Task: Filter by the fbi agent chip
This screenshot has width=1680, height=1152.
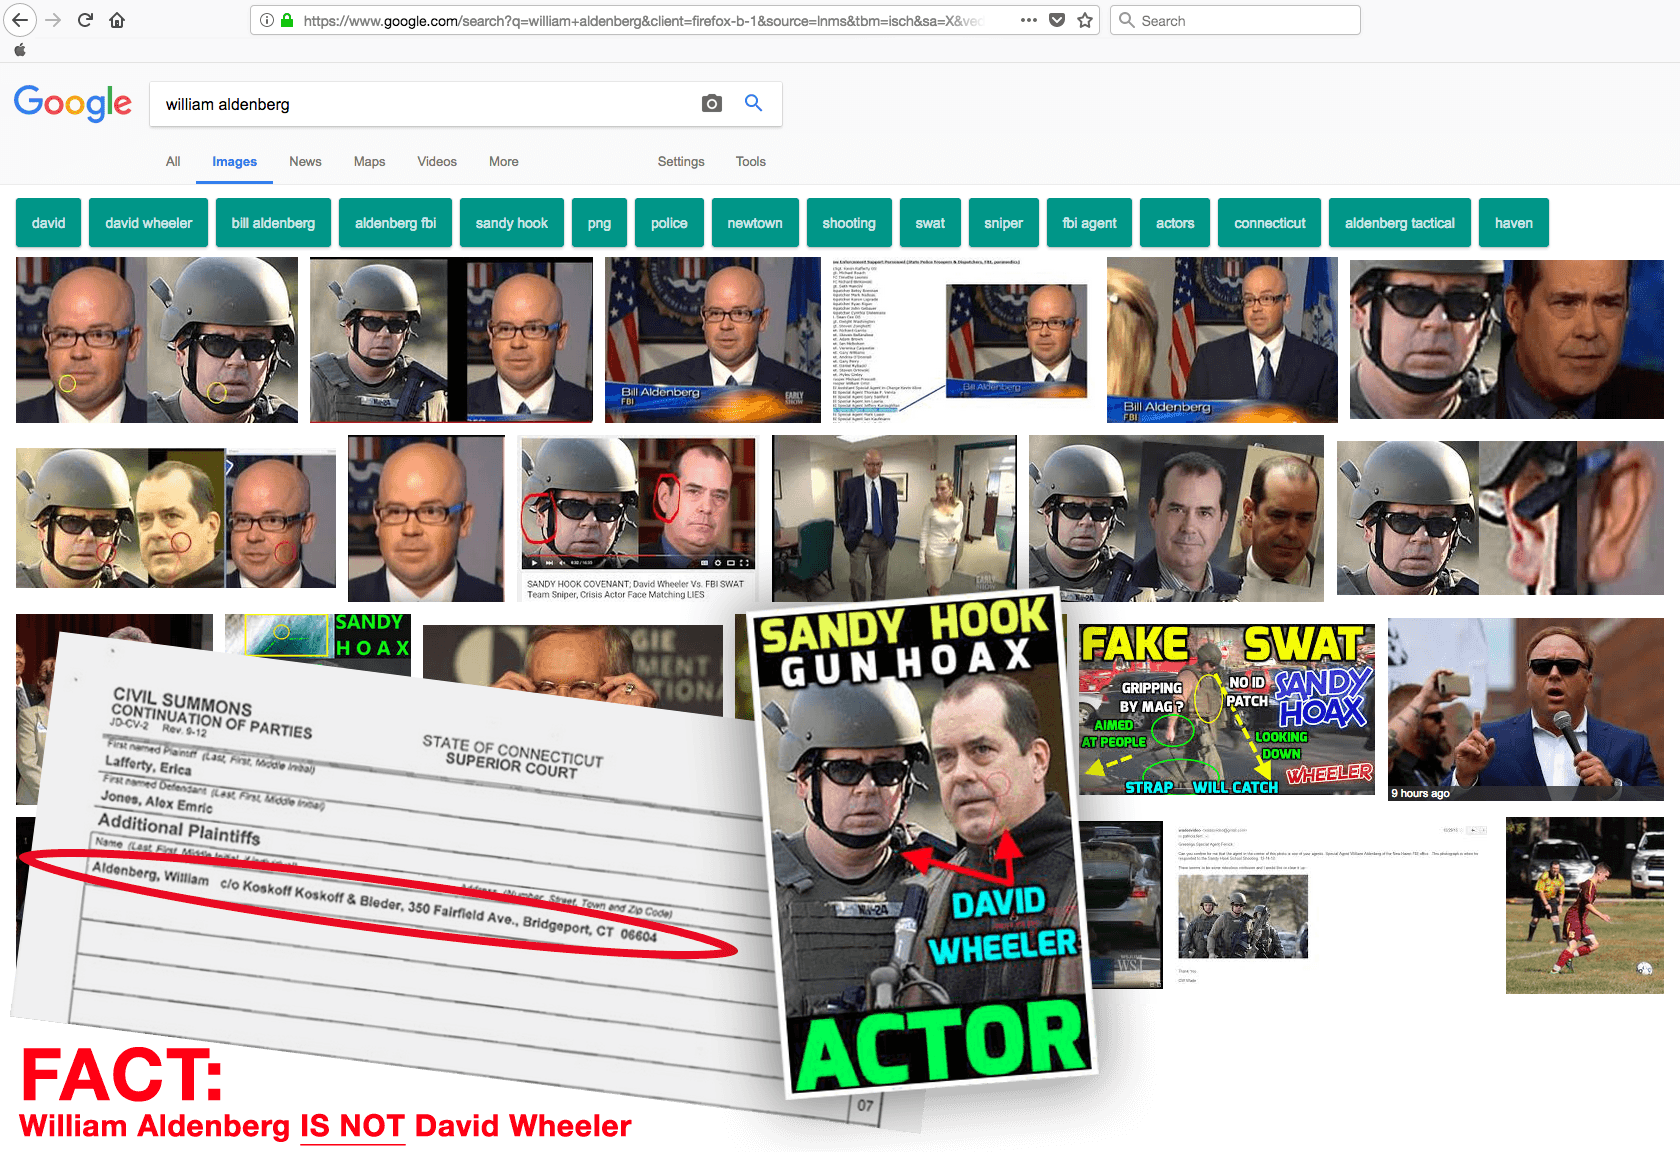Action: 1090,223
